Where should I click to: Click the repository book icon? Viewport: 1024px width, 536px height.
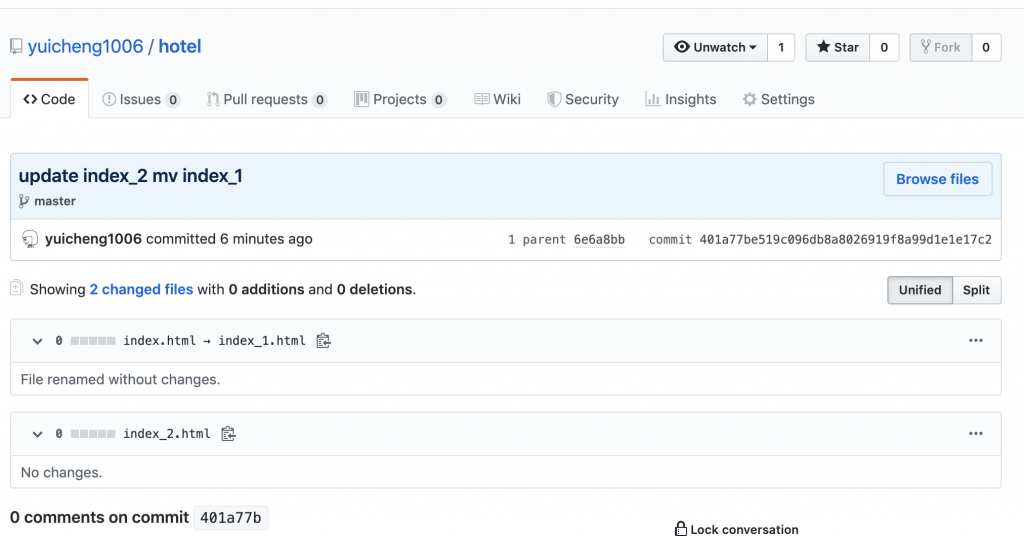pos(16,47)
